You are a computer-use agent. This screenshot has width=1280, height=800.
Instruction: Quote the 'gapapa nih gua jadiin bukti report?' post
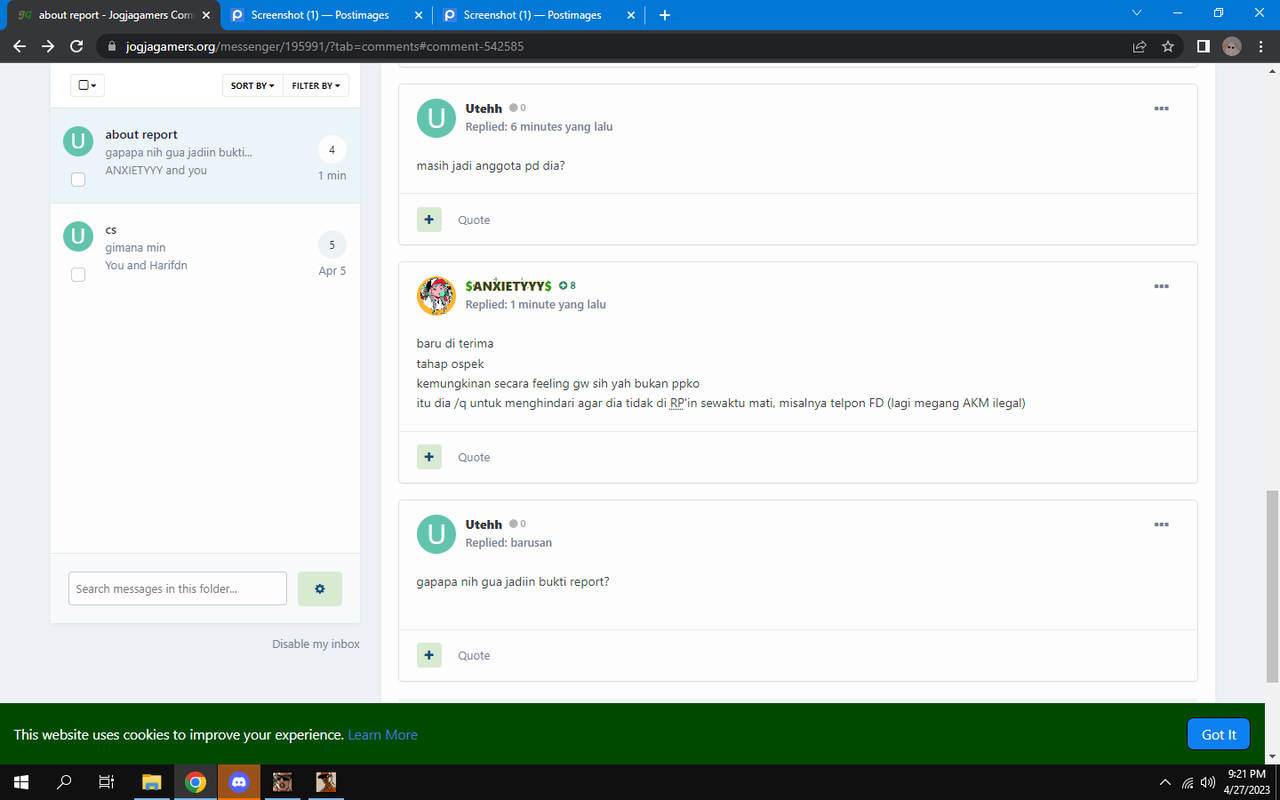[474, 656]
